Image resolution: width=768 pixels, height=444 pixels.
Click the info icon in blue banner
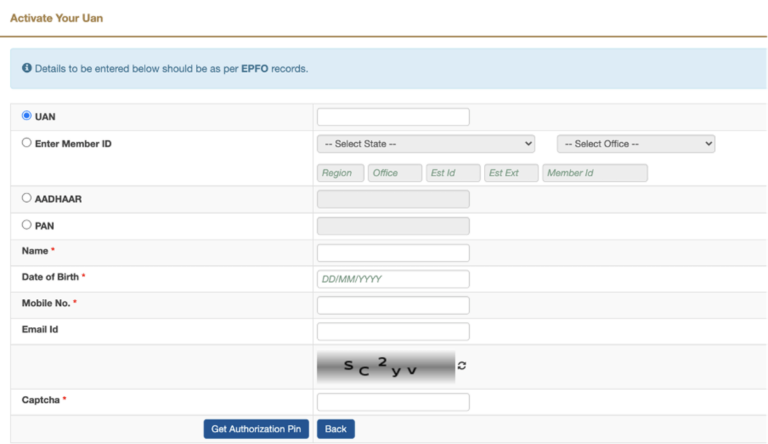27,68
